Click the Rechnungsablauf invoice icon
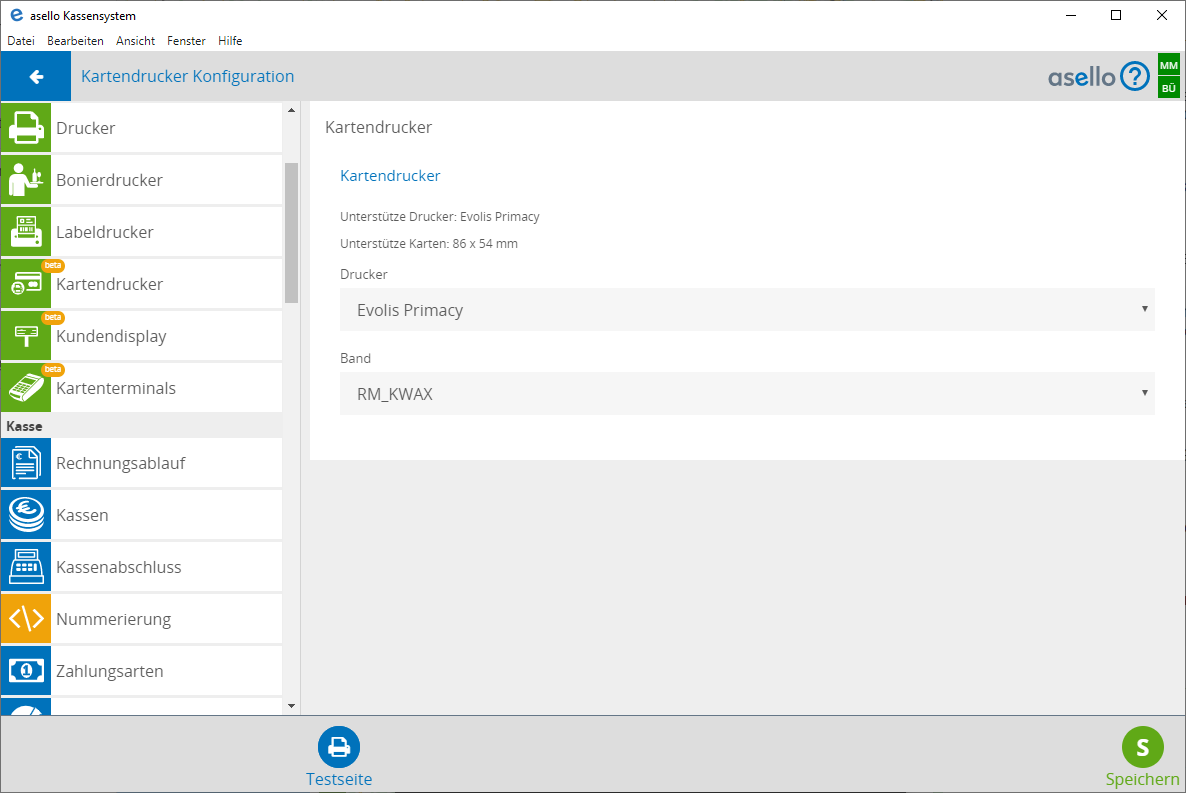The height and width of the screenshot is (793, 1186). point(25,463)
